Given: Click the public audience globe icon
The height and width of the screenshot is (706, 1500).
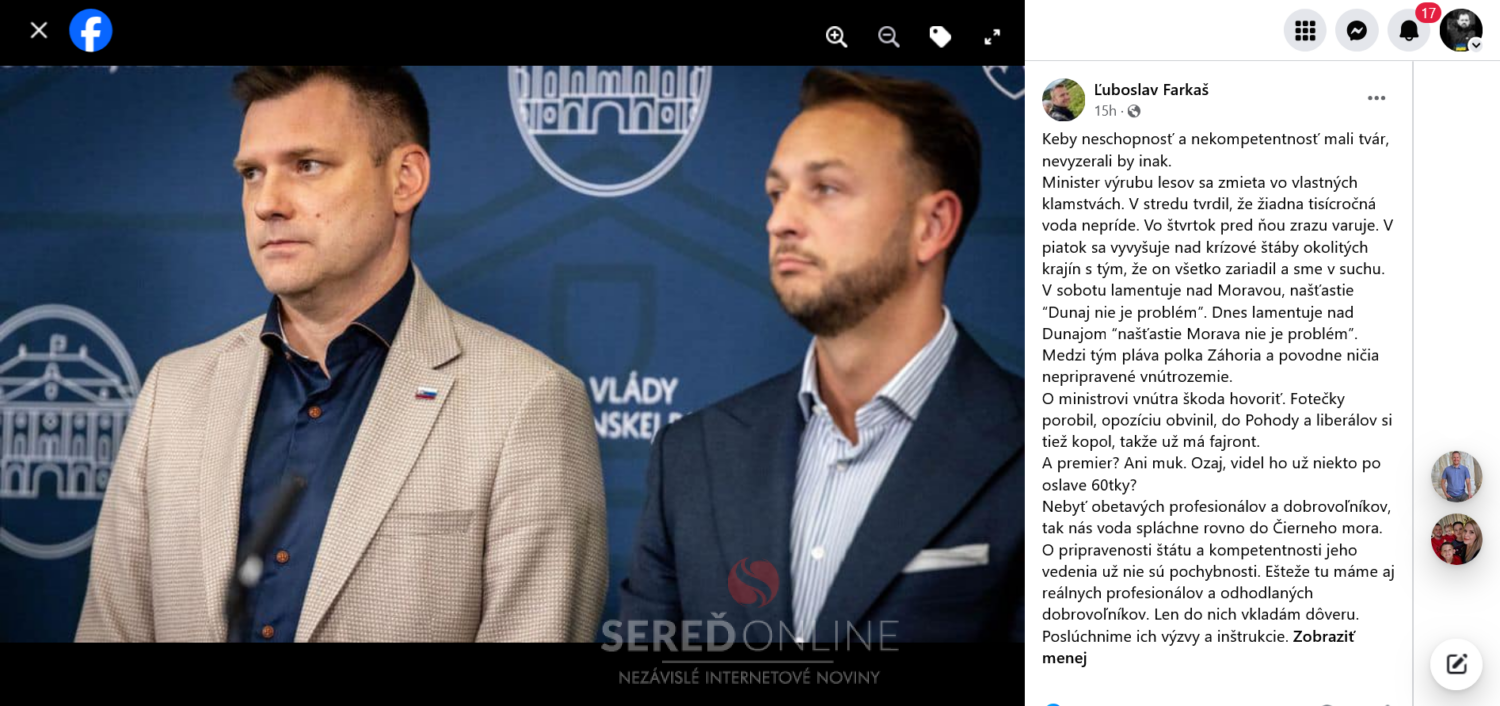Looking at the screenshot, I should click(x=1134, y=111).
